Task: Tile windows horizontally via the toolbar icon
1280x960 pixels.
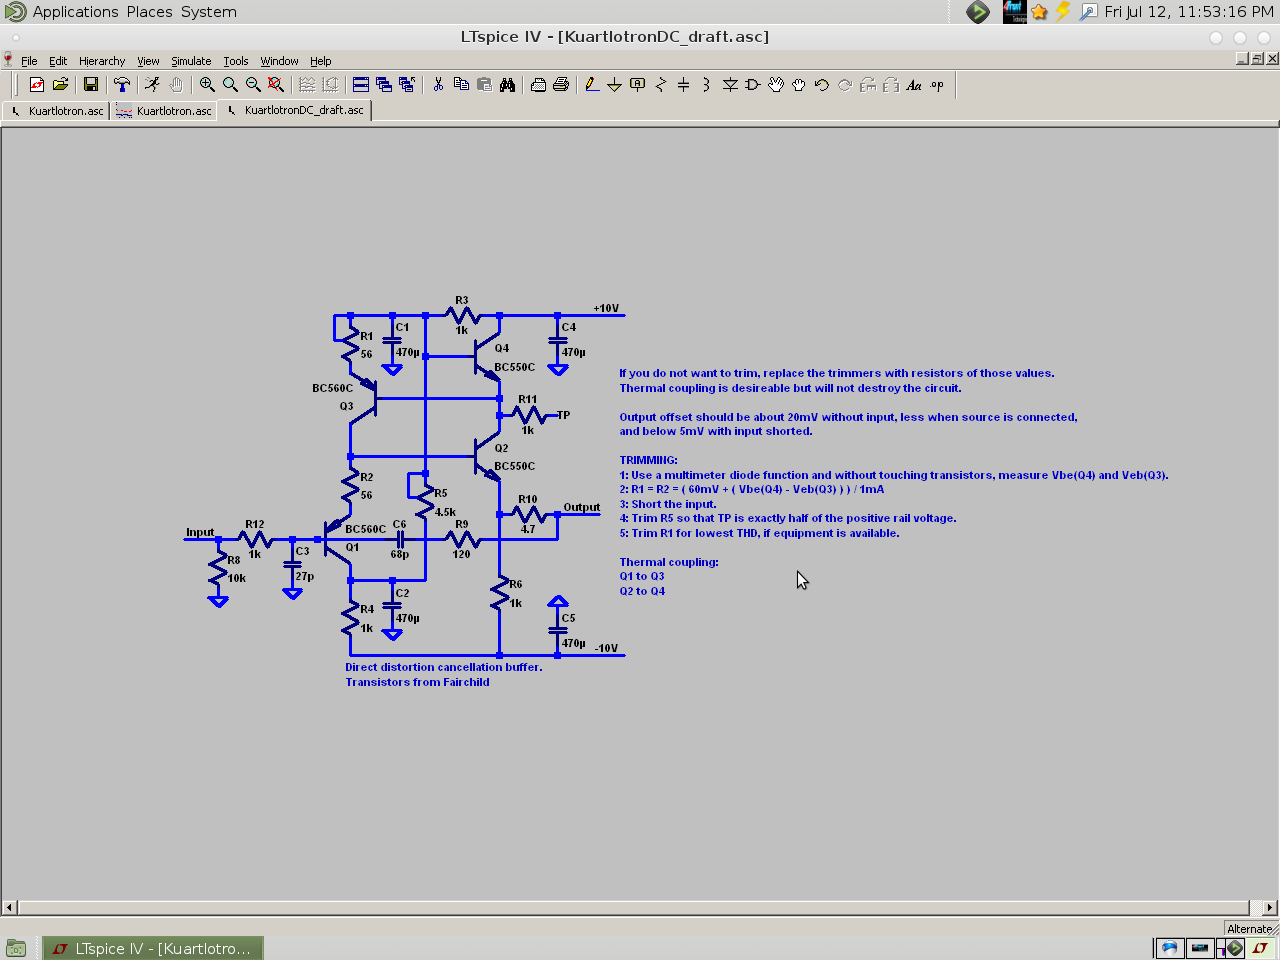Action: [x=361, y=85]
